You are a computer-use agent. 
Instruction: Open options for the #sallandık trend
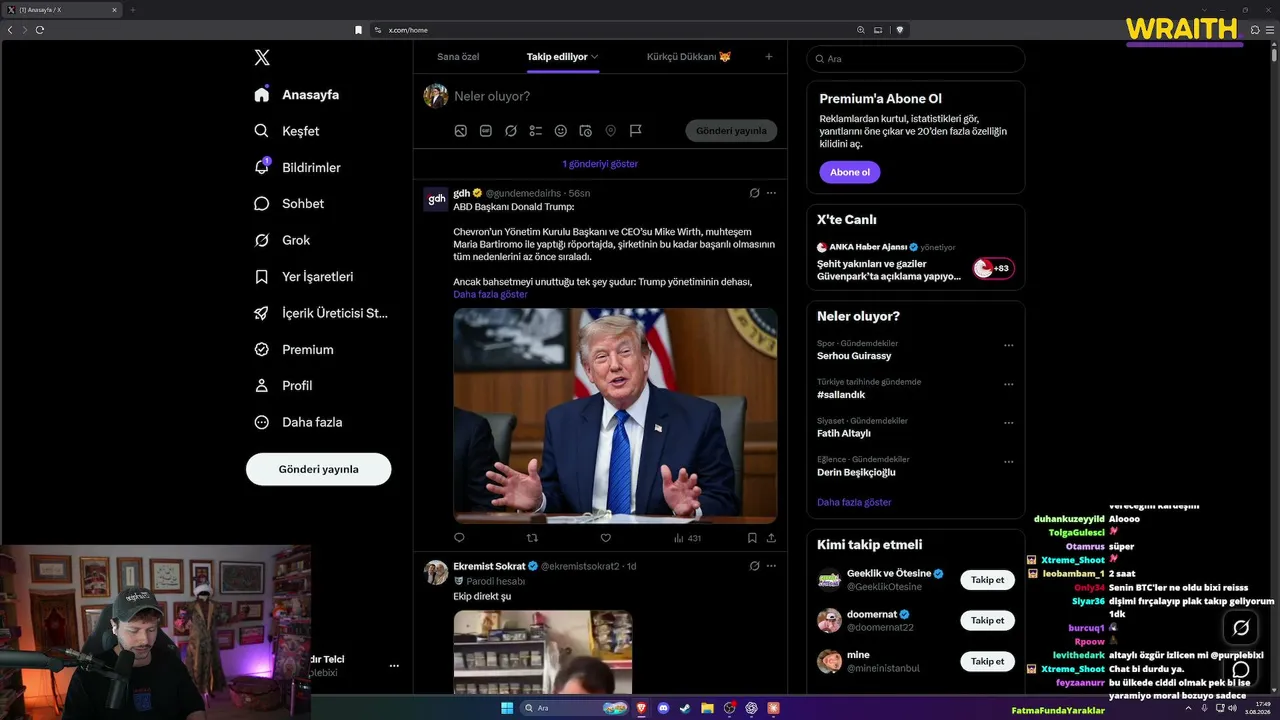point(1008,384)
